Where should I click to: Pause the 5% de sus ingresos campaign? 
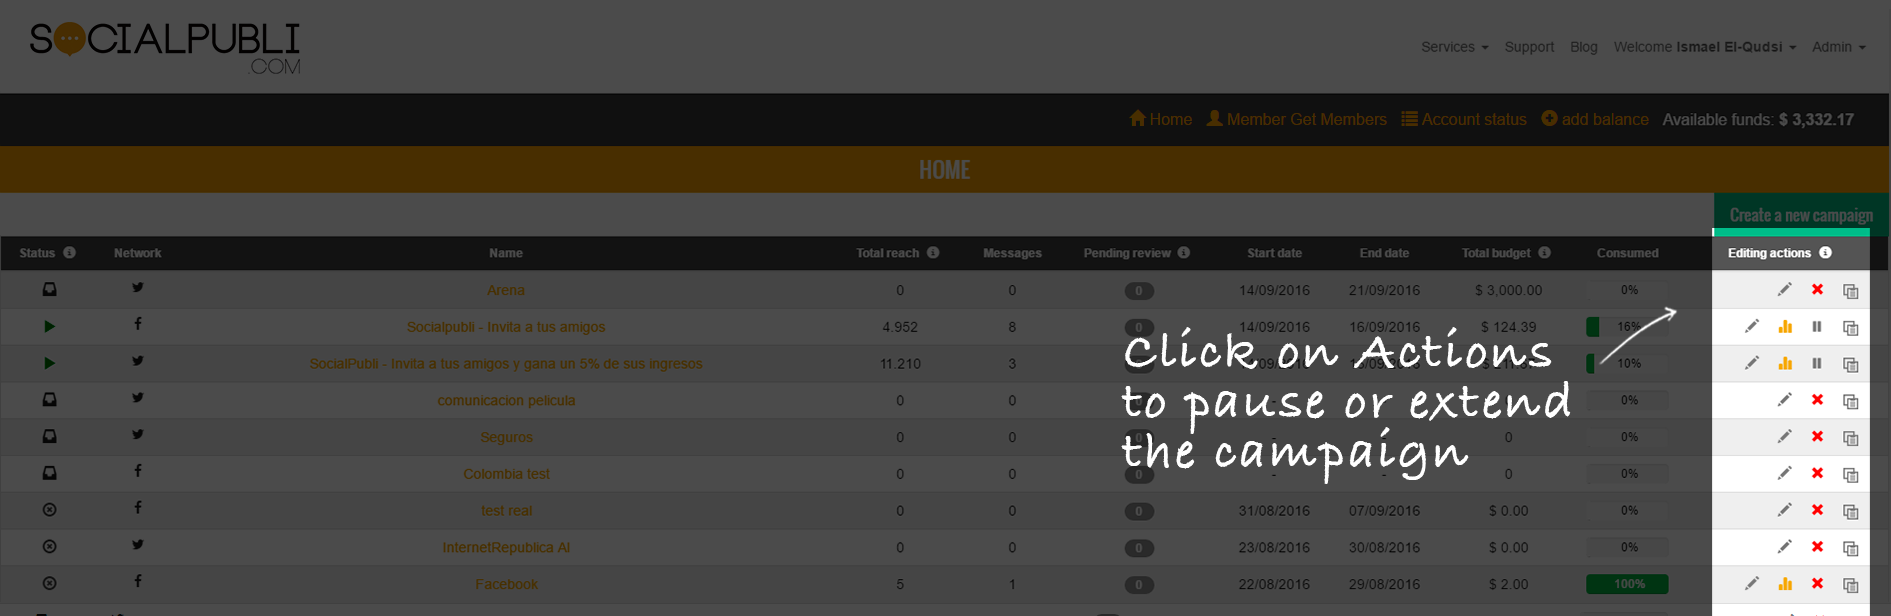click(x=1817, y=364)
